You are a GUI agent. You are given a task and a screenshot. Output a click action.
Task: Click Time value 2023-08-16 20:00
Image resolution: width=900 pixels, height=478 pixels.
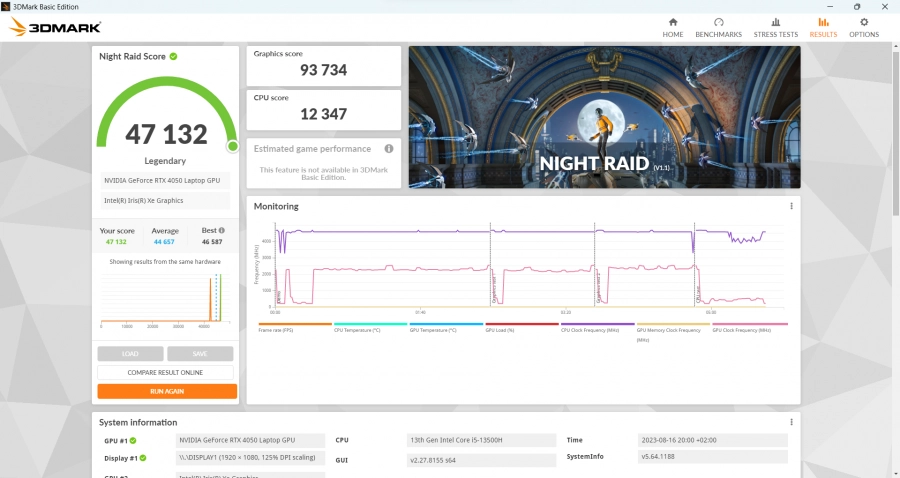point(712,440)
